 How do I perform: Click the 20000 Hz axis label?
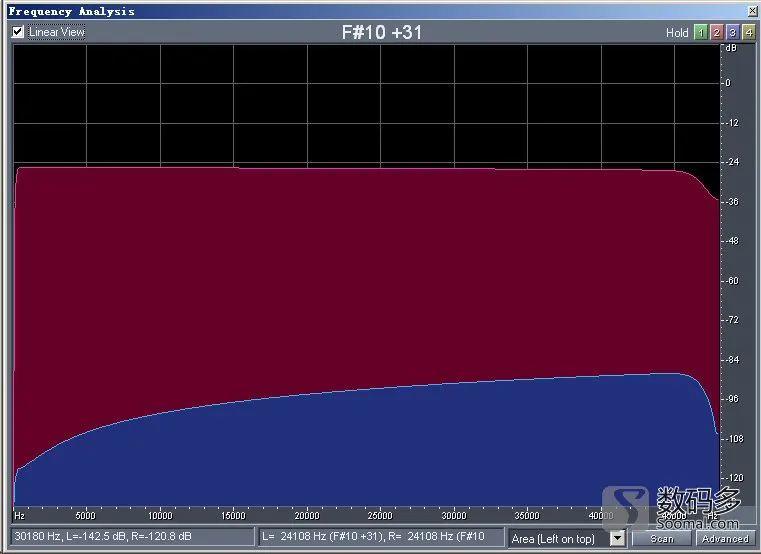click(x=307, y=516)
